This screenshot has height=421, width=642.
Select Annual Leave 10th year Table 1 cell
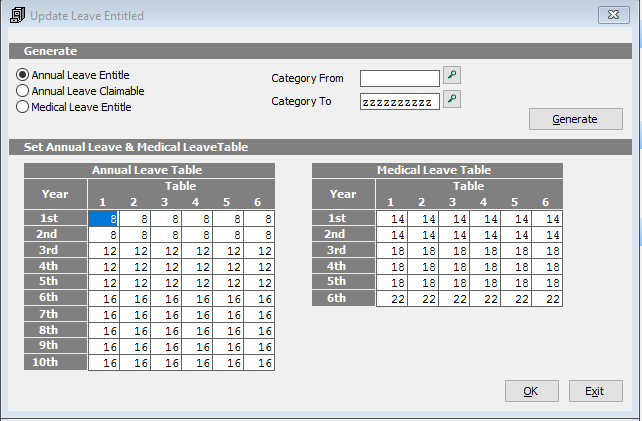coord(104,362)
